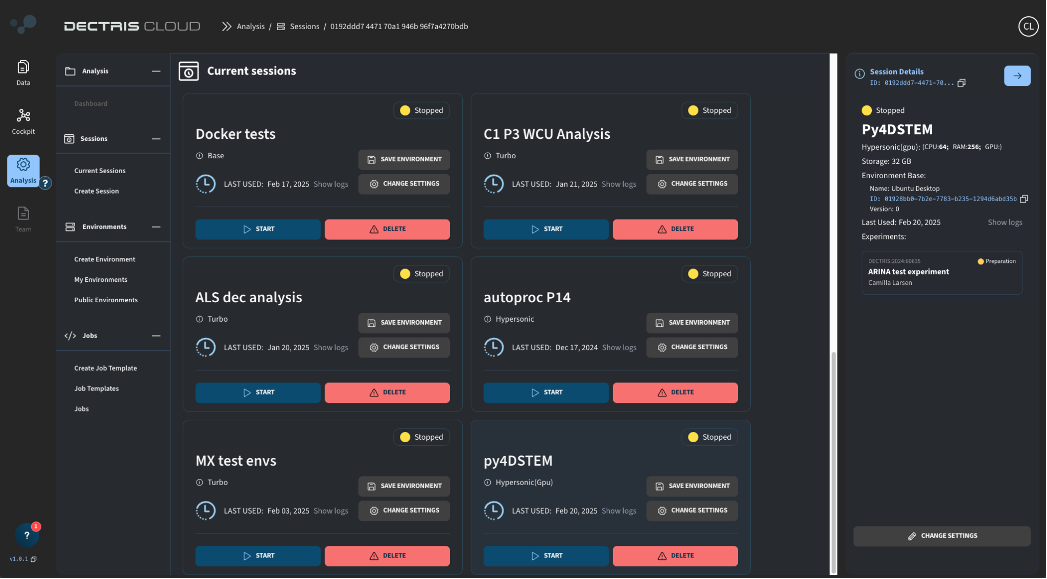Open My Environments menu item
1047x579 pixels.
[x=100, y=280]
